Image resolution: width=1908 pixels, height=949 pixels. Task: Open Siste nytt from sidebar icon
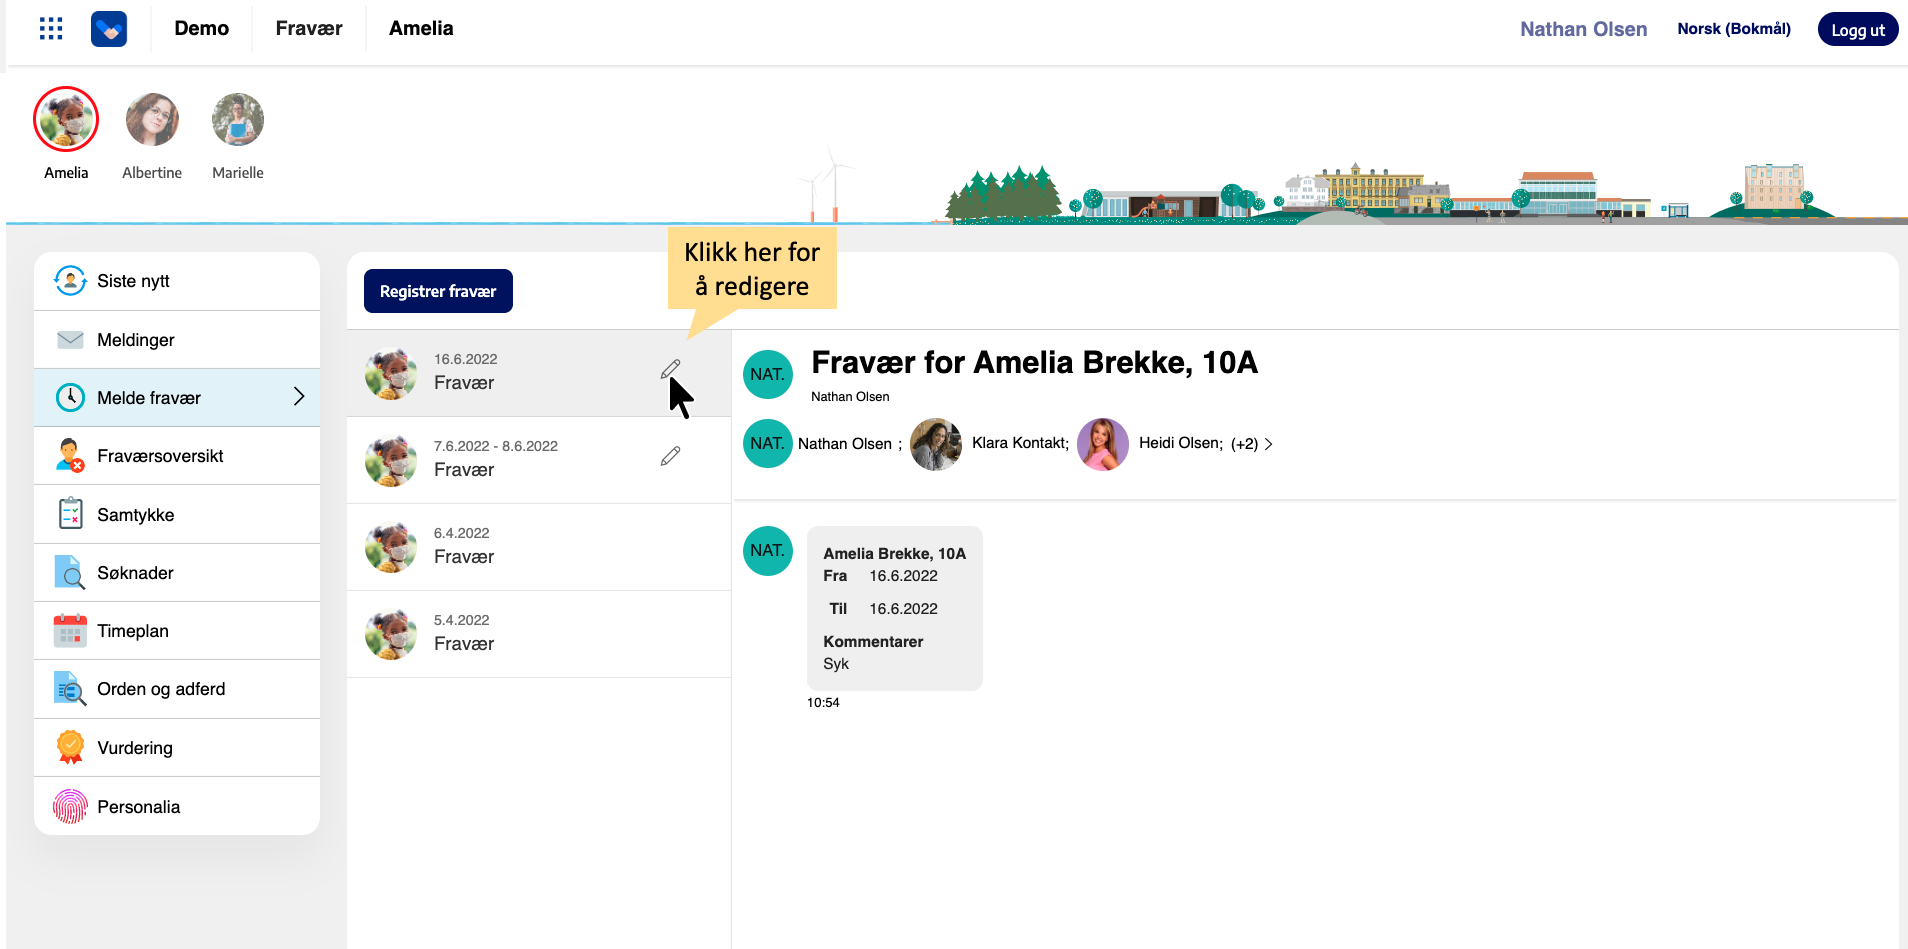point(70,281)
